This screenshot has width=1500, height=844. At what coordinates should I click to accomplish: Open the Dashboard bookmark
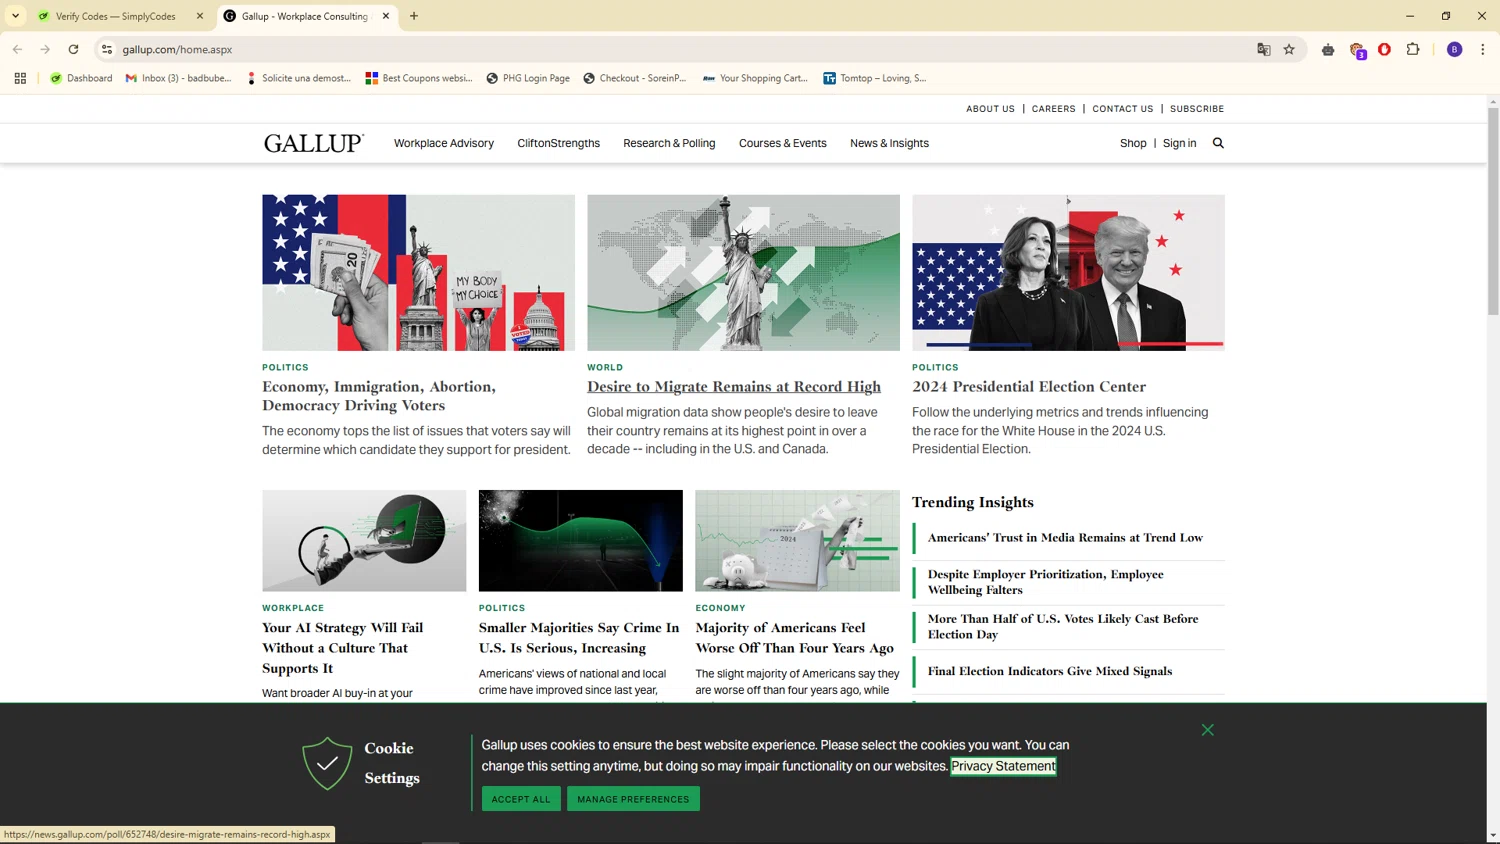pos(81,78)
